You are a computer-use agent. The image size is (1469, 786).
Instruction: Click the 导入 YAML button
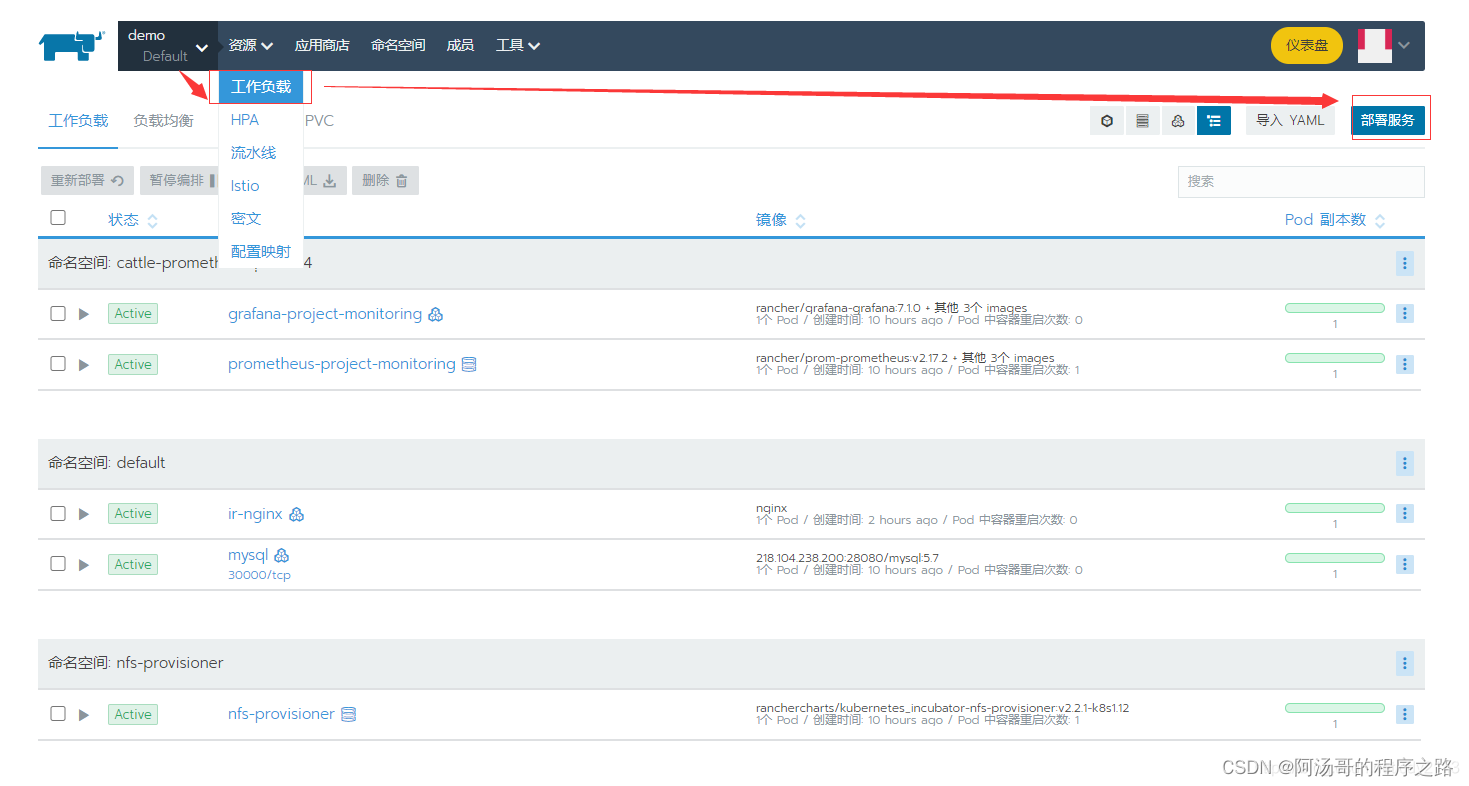[x=1290, y=120]
